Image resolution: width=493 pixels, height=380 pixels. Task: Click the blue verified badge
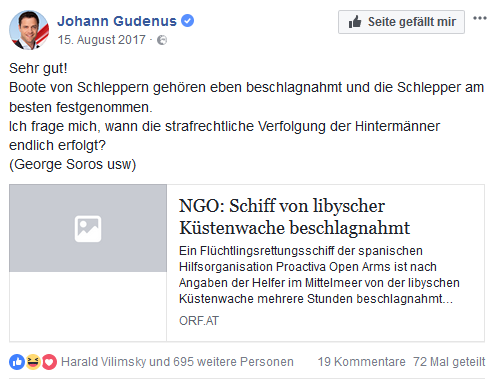point(187,21)
